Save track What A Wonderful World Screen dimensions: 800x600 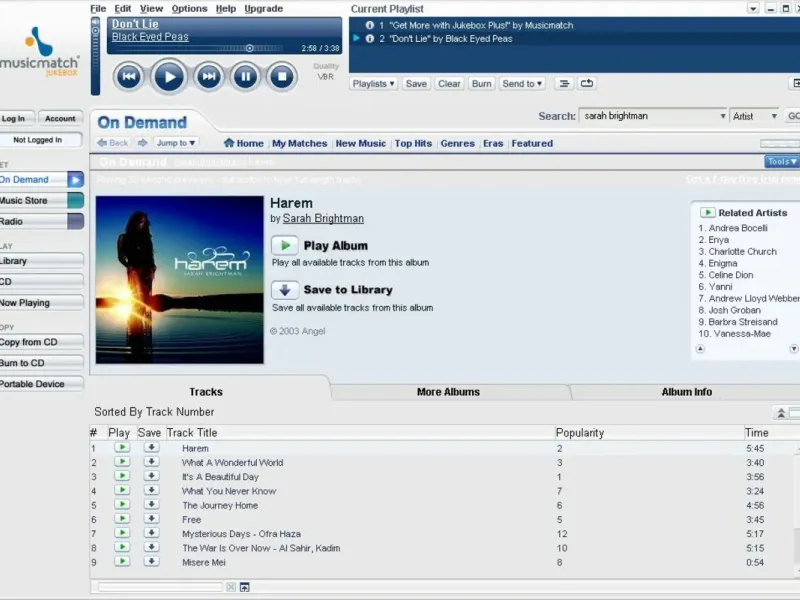(151, 462)
